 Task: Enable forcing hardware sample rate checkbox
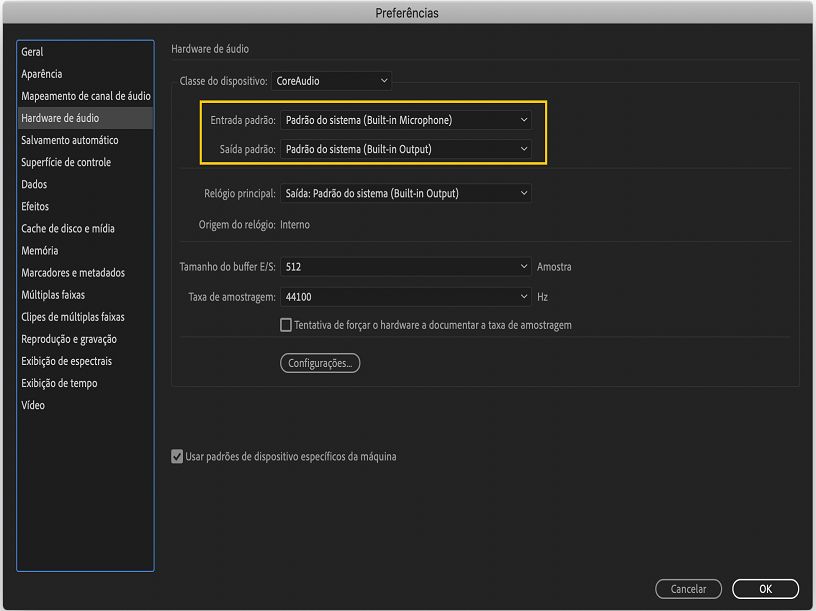click(286, 325)
